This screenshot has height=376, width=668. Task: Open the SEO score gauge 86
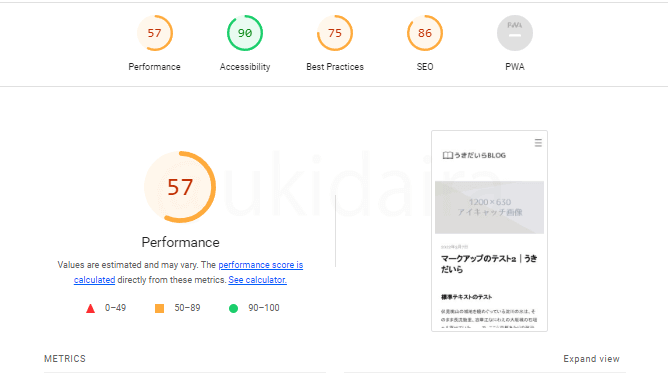(425, 33)
